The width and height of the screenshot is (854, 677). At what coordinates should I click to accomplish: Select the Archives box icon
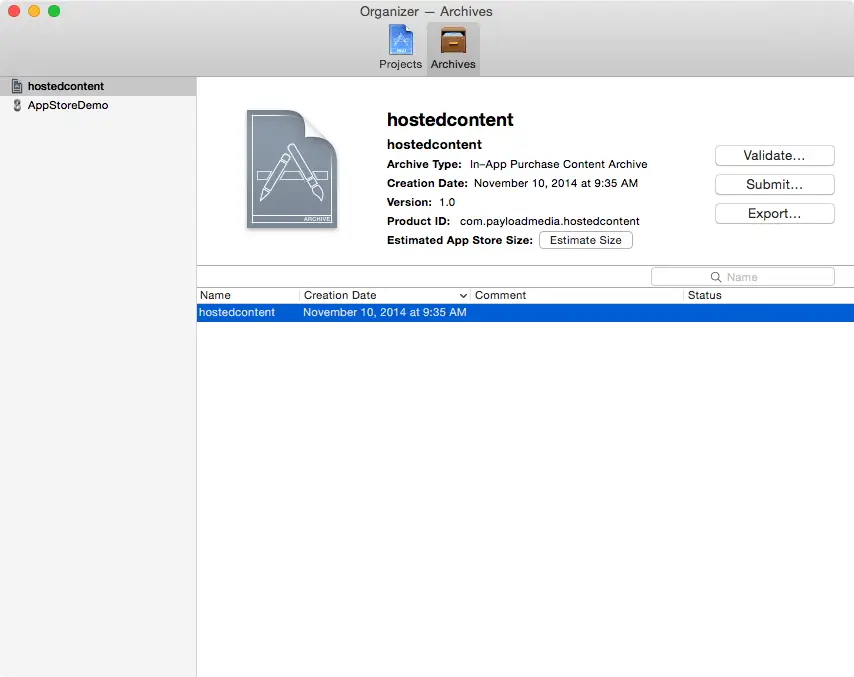coord(453,42)
